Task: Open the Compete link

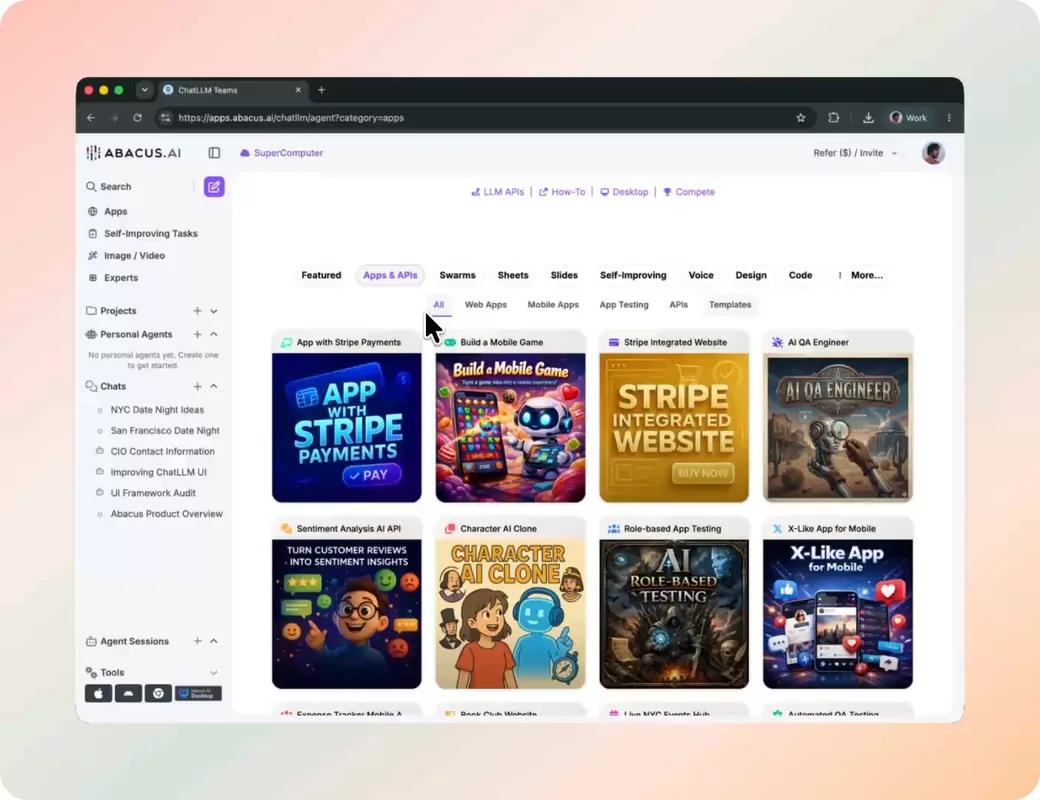Action: 688,192
